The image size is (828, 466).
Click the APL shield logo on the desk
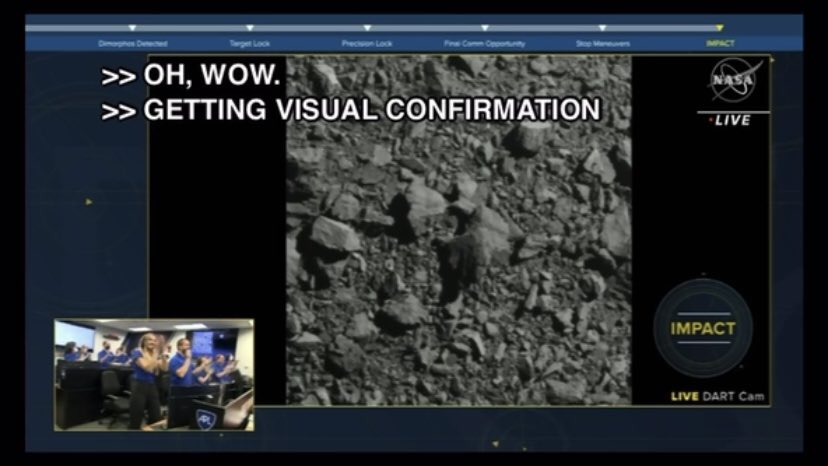click(208, 418)
